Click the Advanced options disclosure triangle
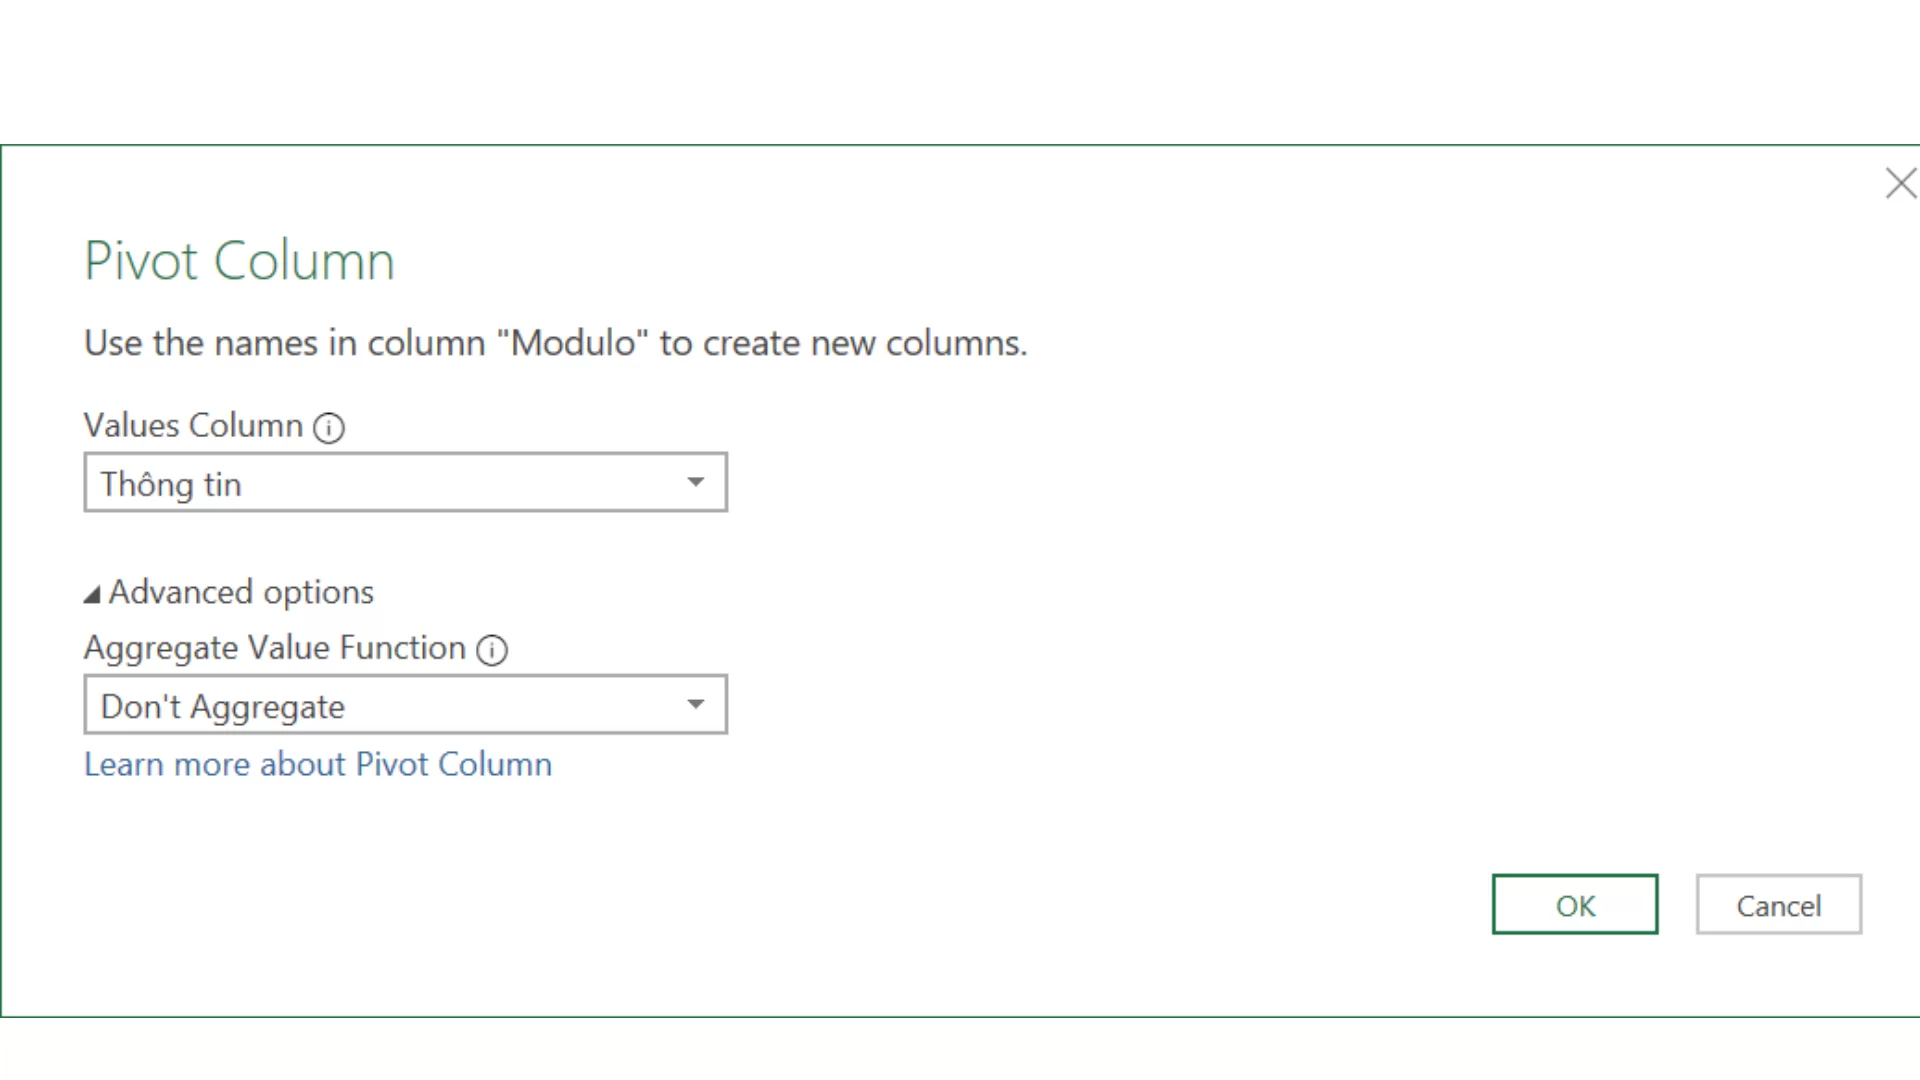 coord(92,592)
